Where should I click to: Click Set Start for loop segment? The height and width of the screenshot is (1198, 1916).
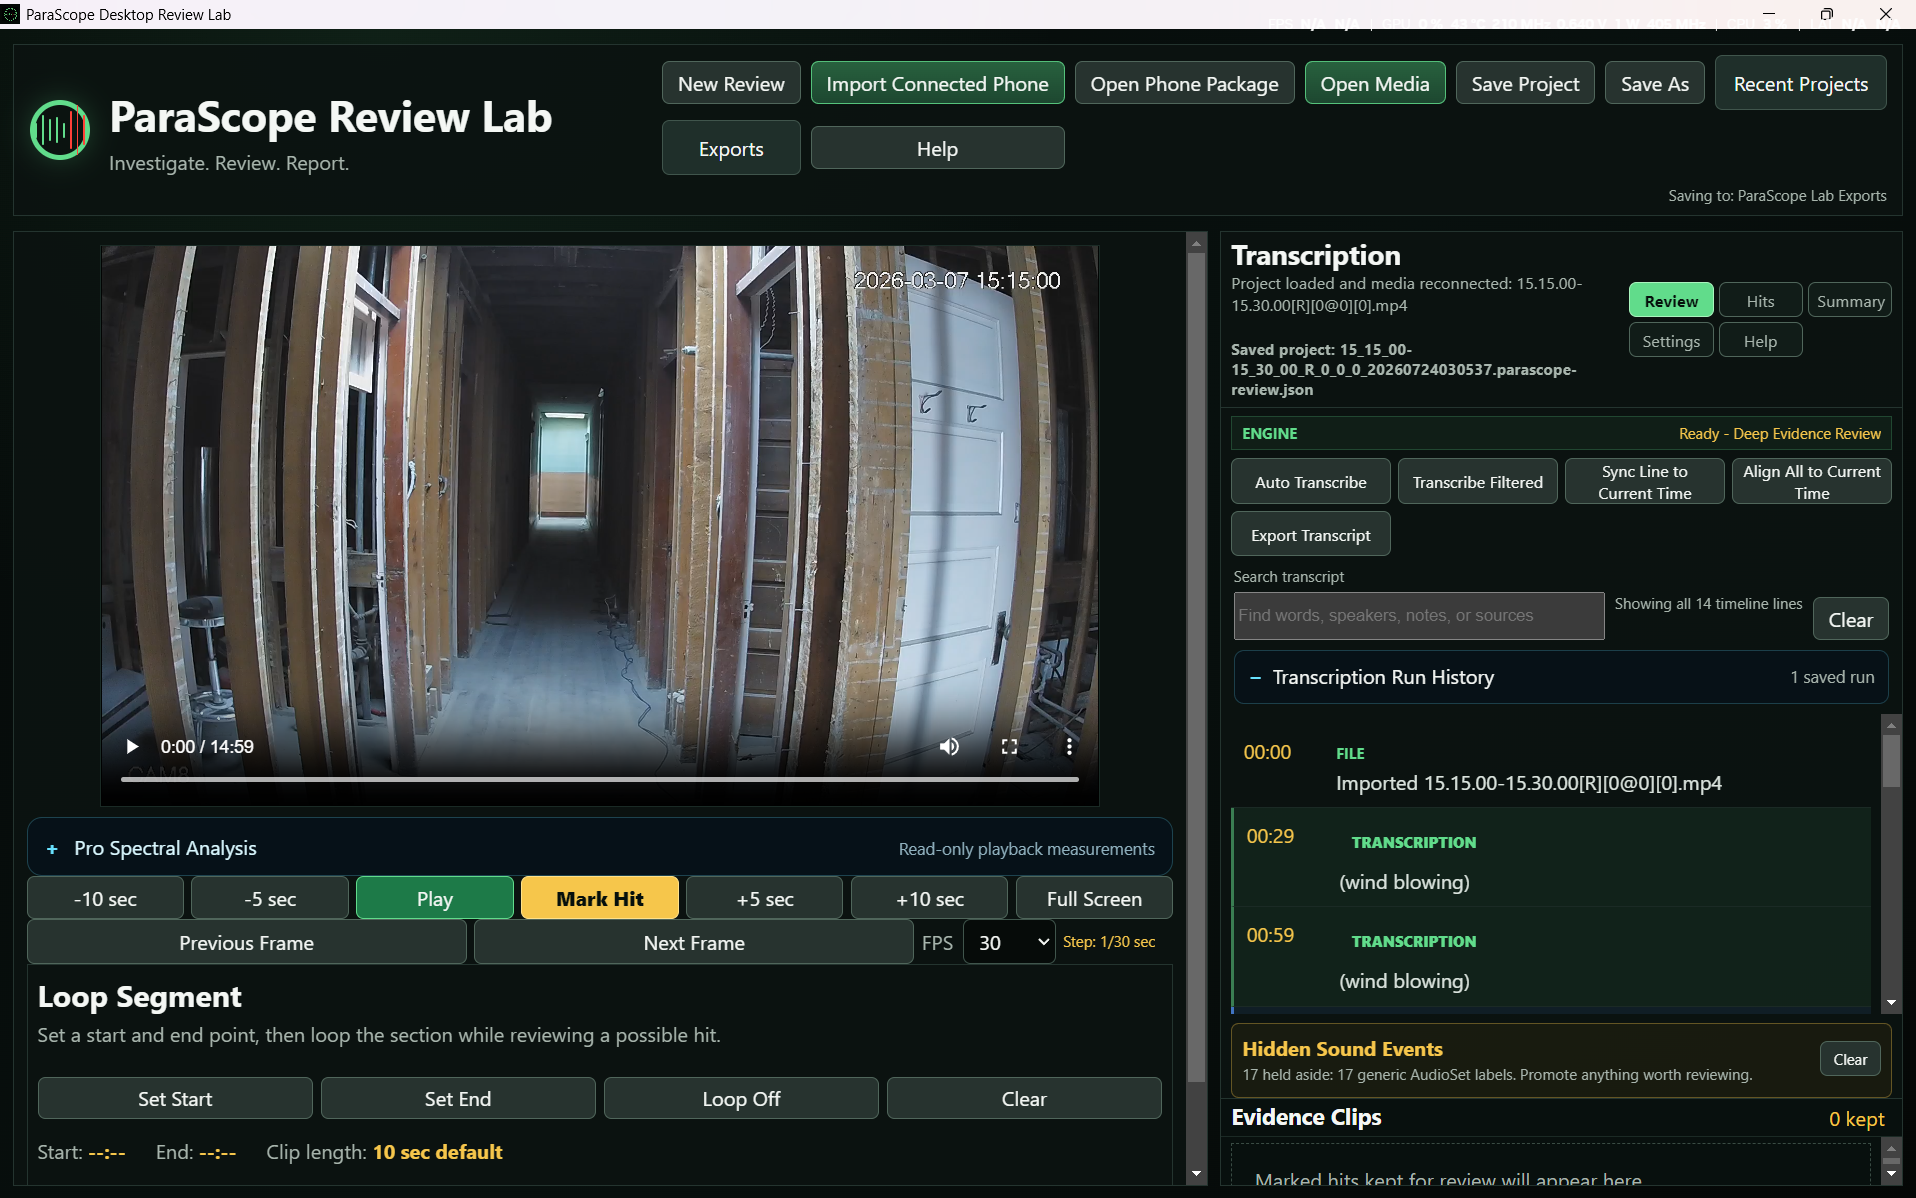pos(175,1098)
